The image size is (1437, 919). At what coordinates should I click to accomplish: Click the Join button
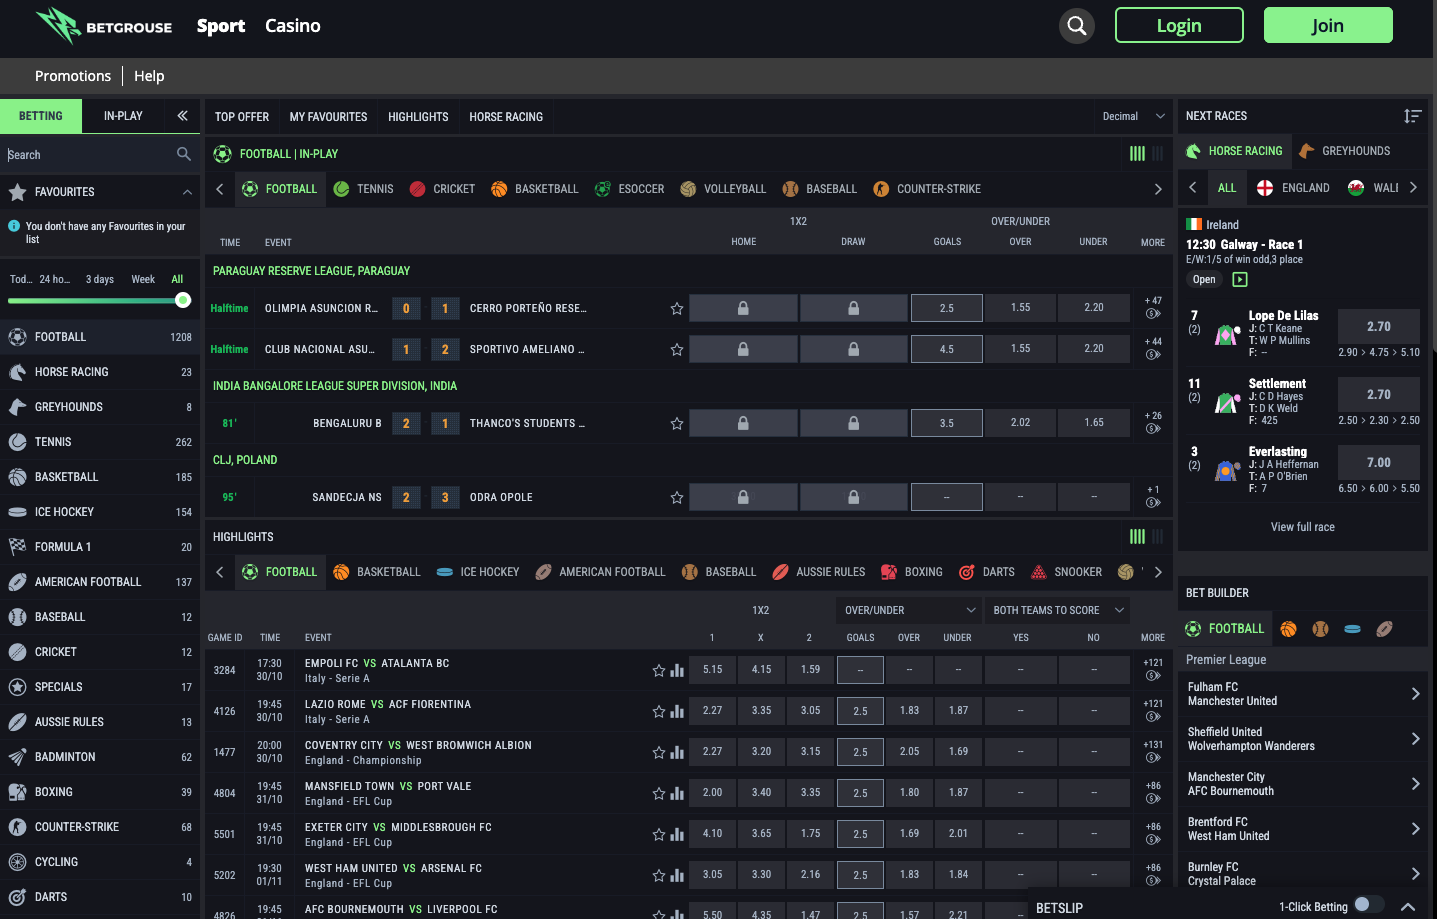point(1328,26)
